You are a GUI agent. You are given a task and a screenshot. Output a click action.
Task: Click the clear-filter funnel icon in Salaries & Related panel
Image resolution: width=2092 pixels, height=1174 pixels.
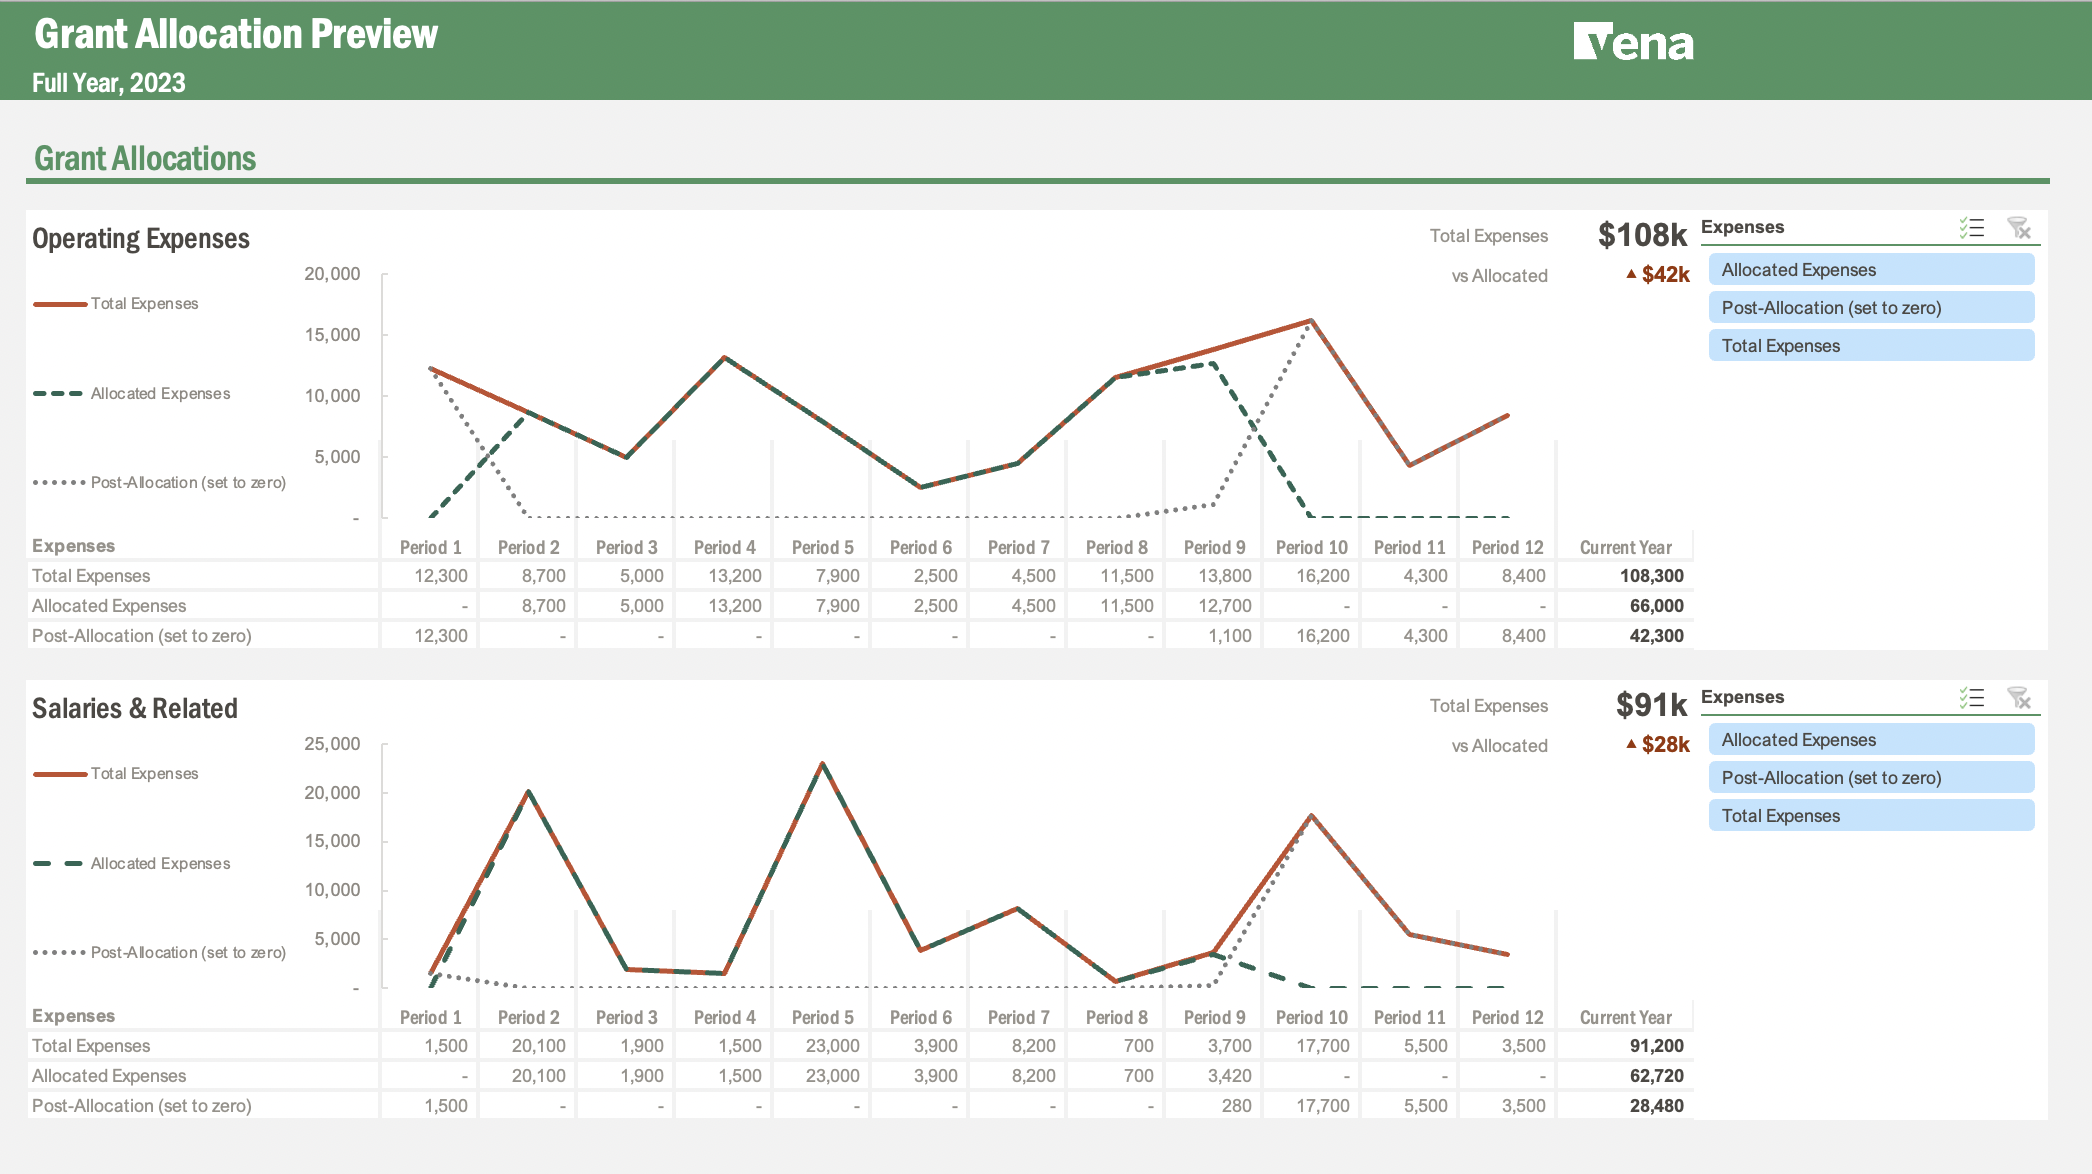tap(2020, 698)
